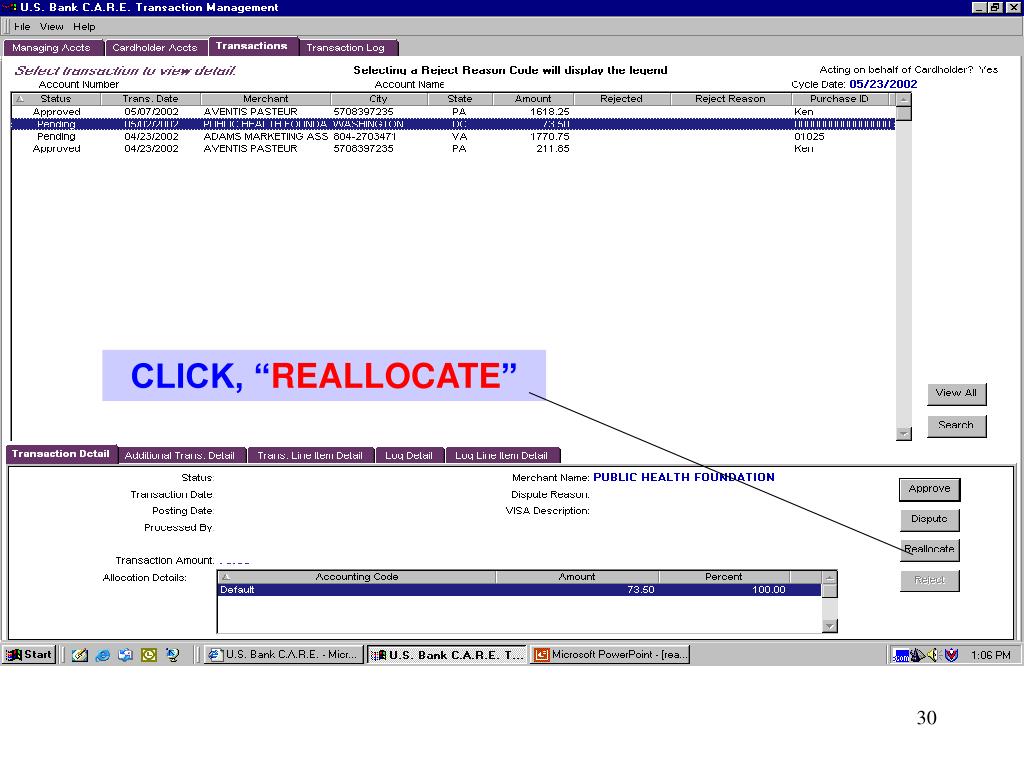Image resolution: width=1024 pixels, height=768 pixels.
Task: Click the leftmost blue system tray icon
Action: [x=901, y=655]
